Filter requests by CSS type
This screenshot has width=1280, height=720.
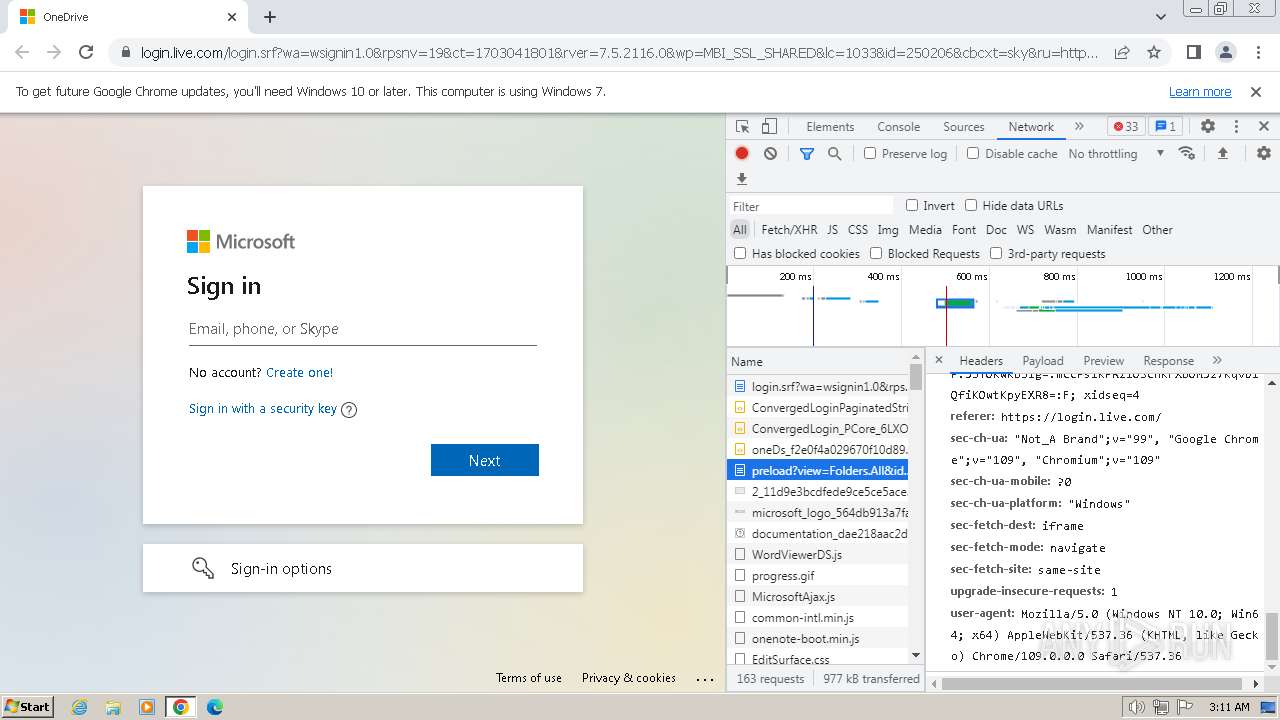(858, 230)
